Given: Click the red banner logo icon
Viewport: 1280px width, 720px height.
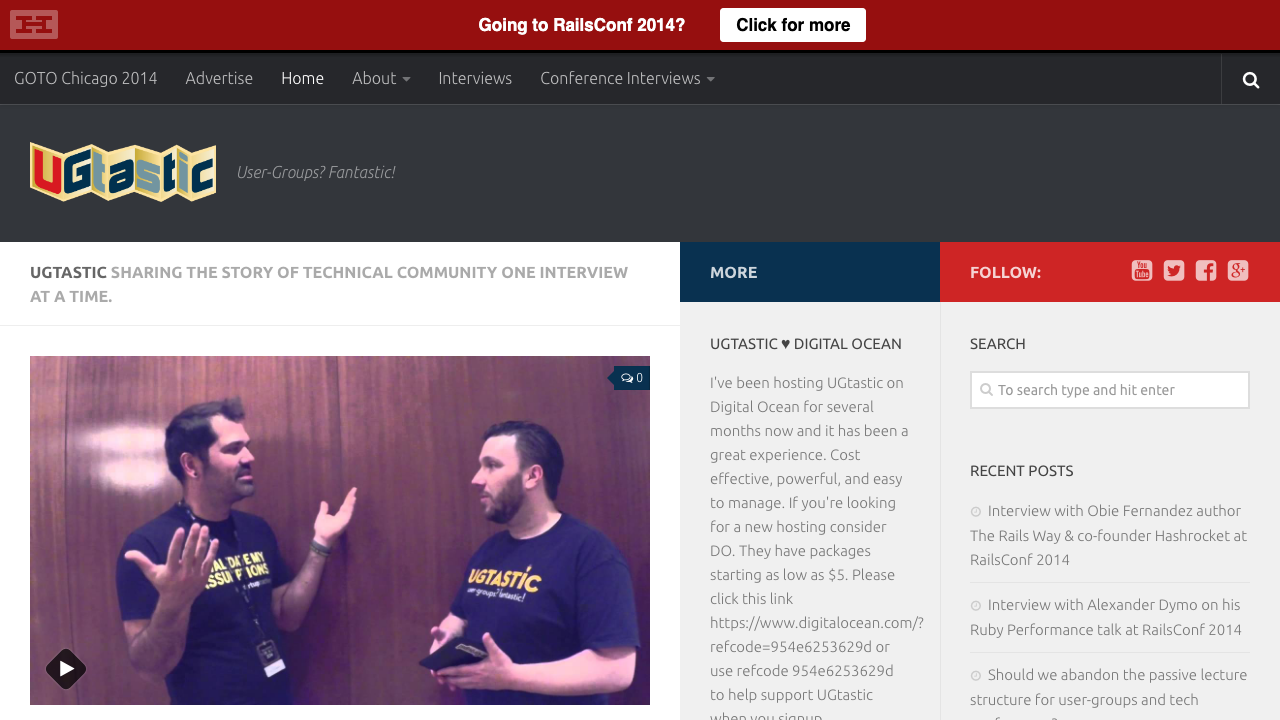Looking at the screenshot, I should coord(34,24).
